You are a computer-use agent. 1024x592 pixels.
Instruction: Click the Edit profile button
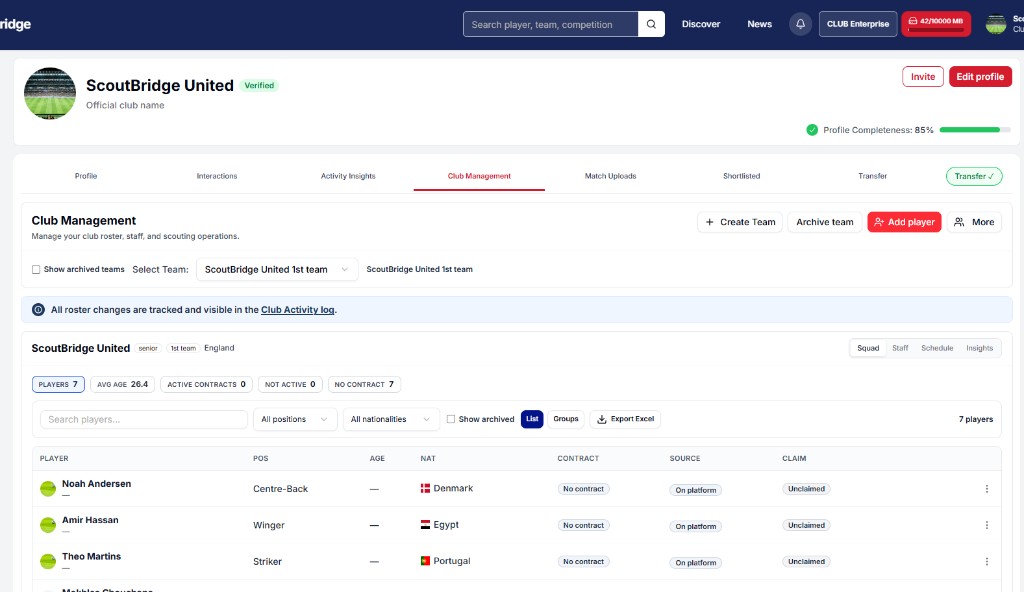(x=980, y=76)
